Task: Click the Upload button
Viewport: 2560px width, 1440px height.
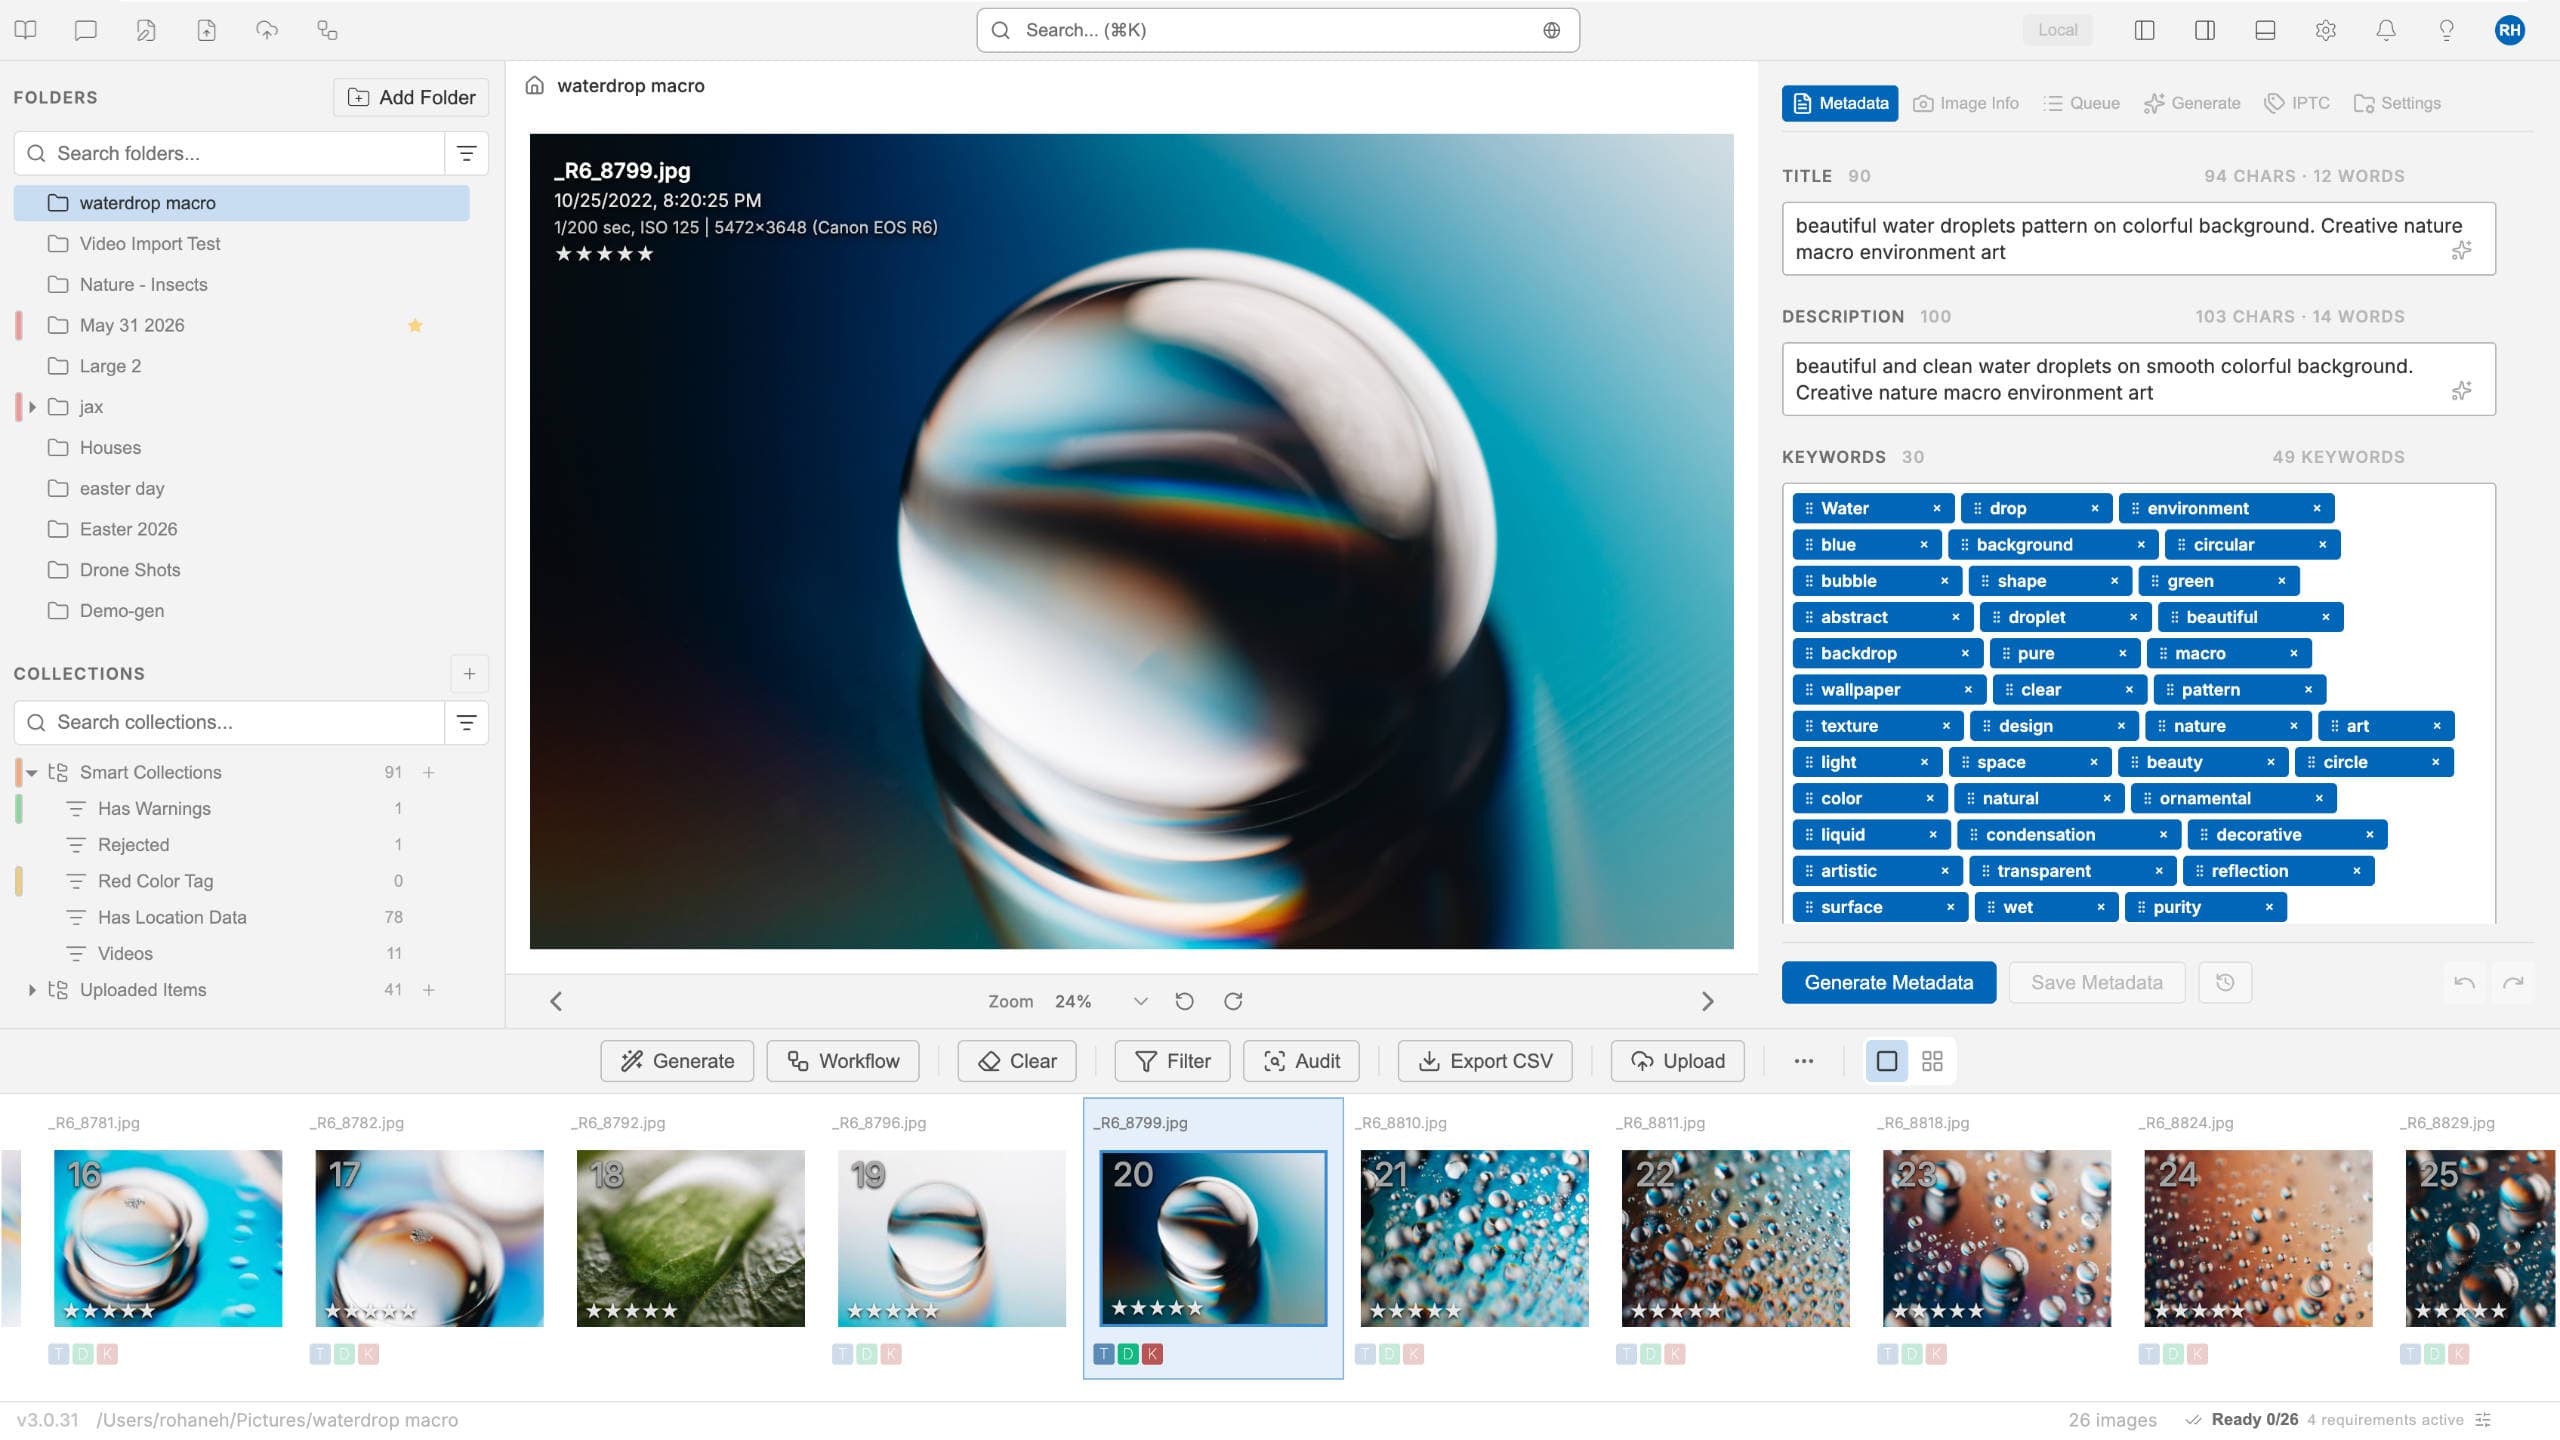Action: tap(1677, 1061)
